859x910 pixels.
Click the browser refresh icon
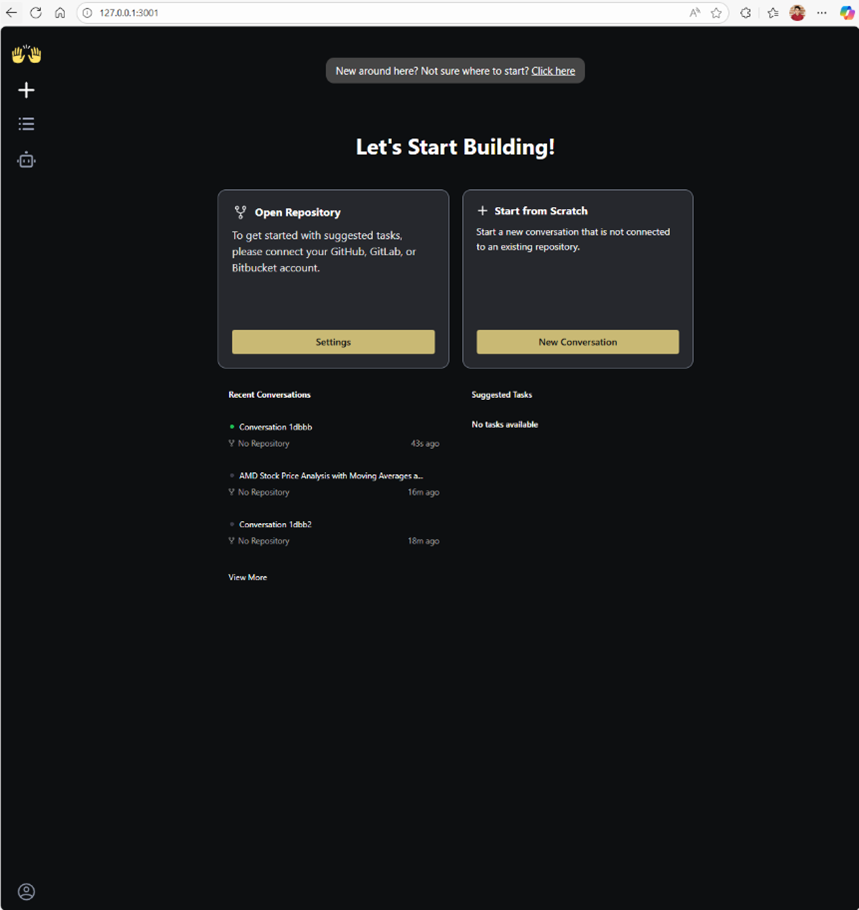click(36, 13)
